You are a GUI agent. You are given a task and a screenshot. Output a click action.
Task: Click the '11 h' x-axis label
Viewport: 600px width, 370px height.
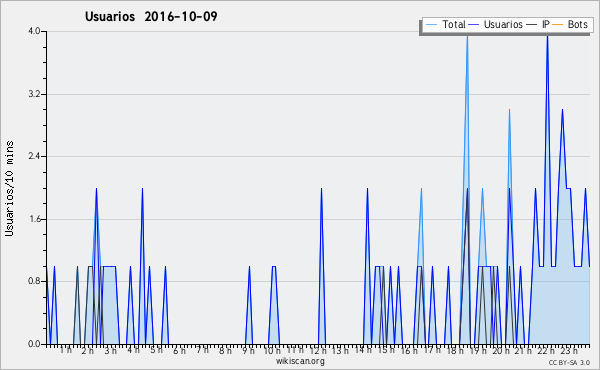[295, 350]
